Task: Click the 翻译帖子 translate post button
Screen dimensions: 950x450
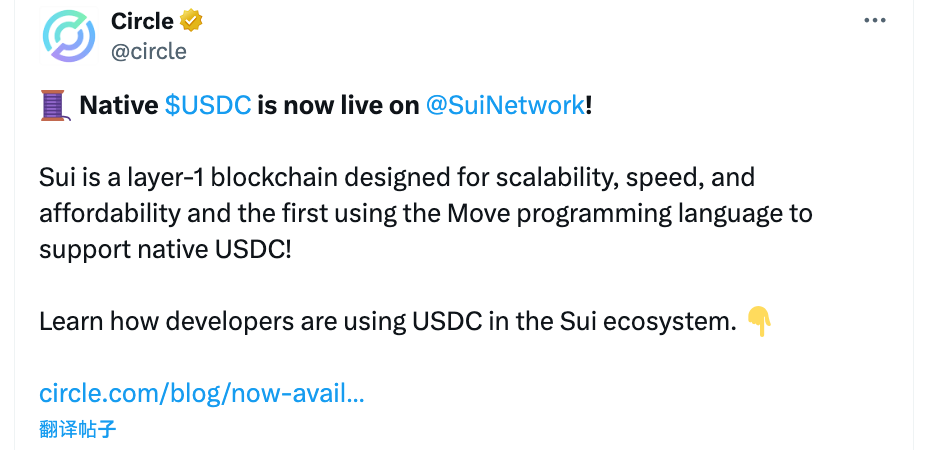Action: [x=78, y=430]
